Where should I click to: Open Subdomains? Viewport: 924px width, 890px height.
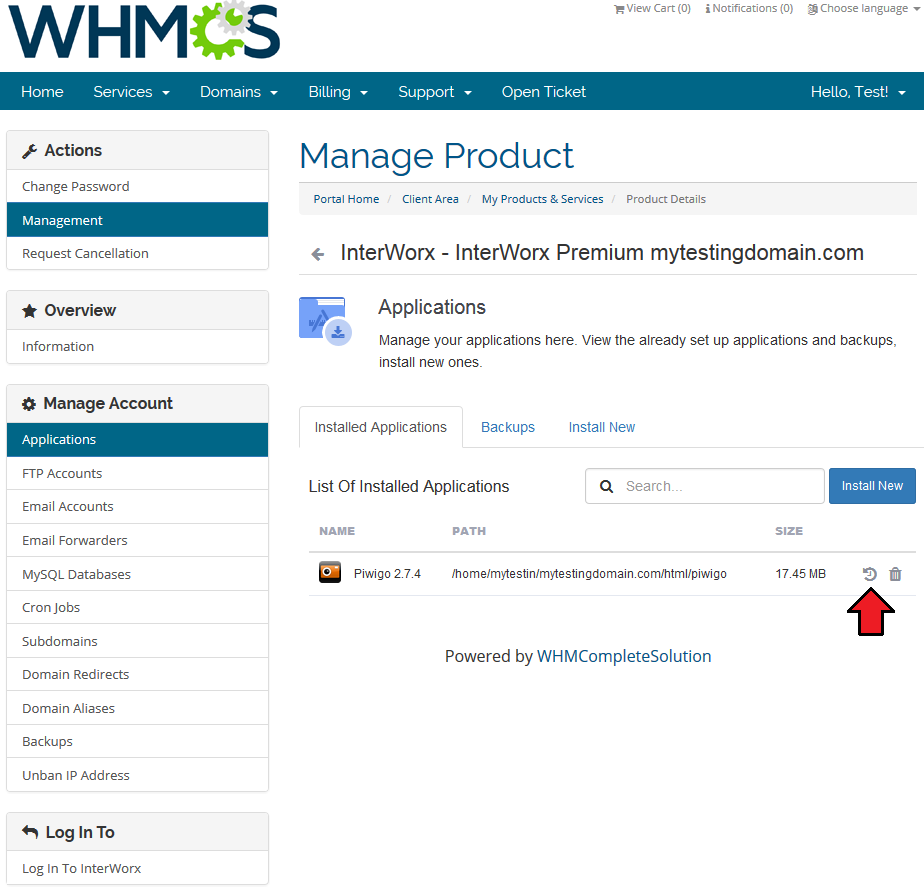point(137,641)
